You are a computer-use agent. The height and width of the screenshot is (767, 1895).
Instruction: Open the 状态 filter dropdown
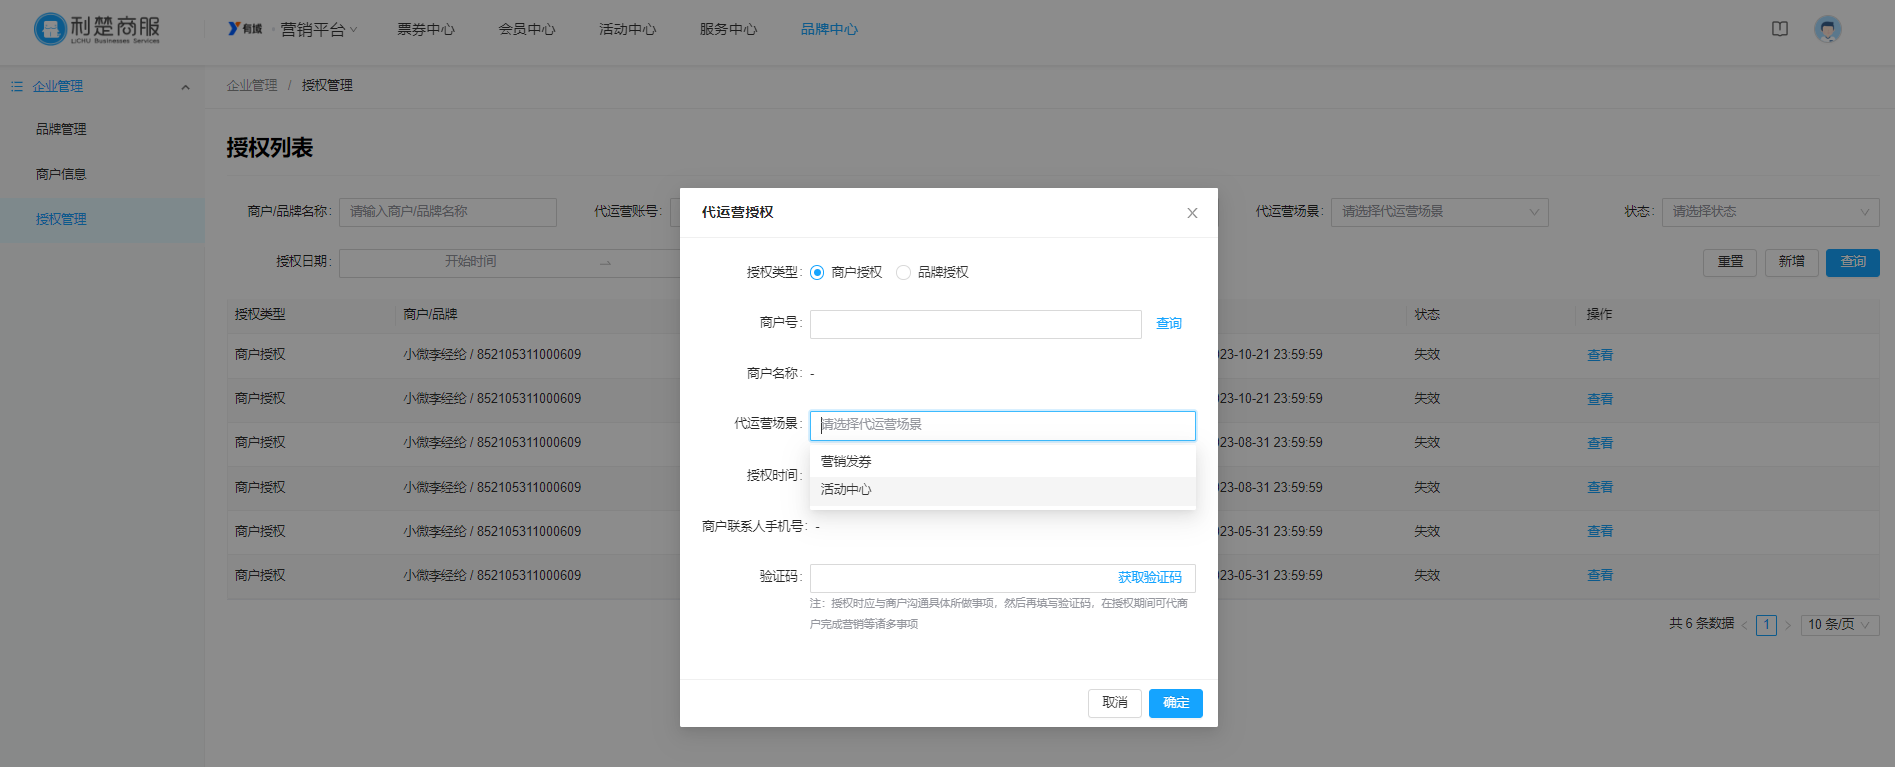(x=1771, y=212)
